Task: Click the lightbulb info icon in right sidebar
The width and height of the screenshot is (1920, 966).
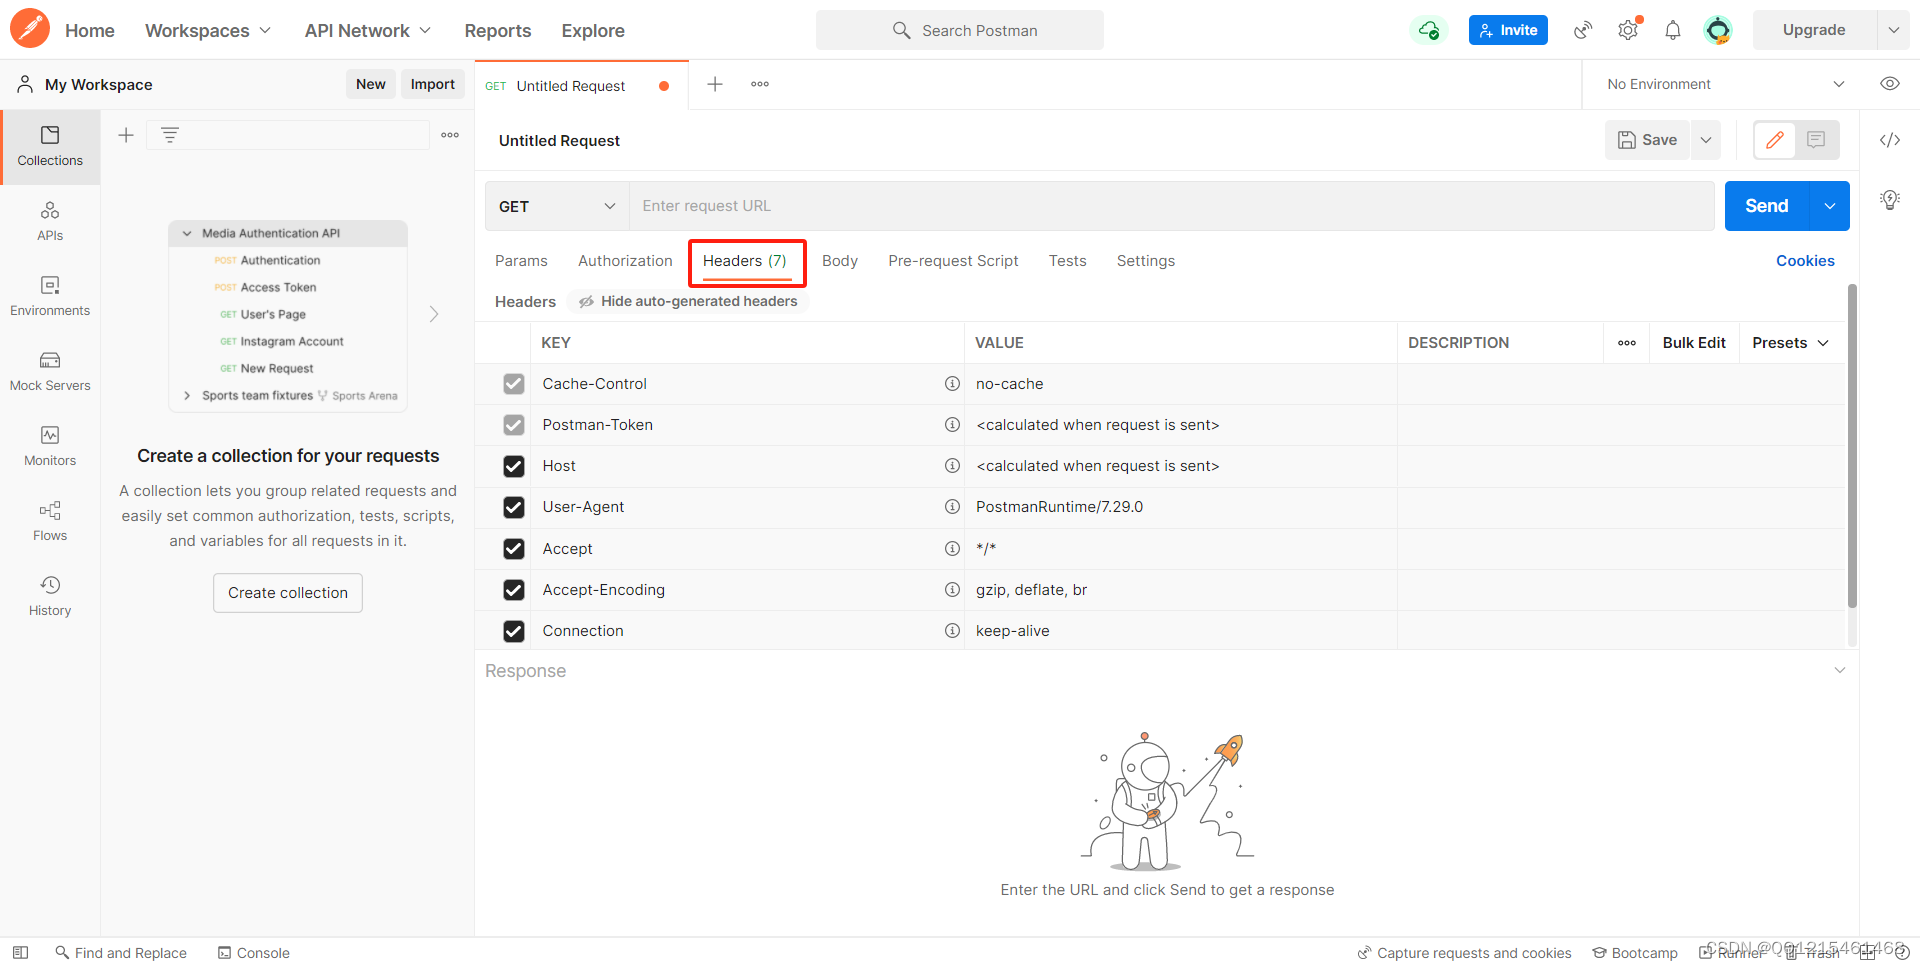Action: [1890, 200]
